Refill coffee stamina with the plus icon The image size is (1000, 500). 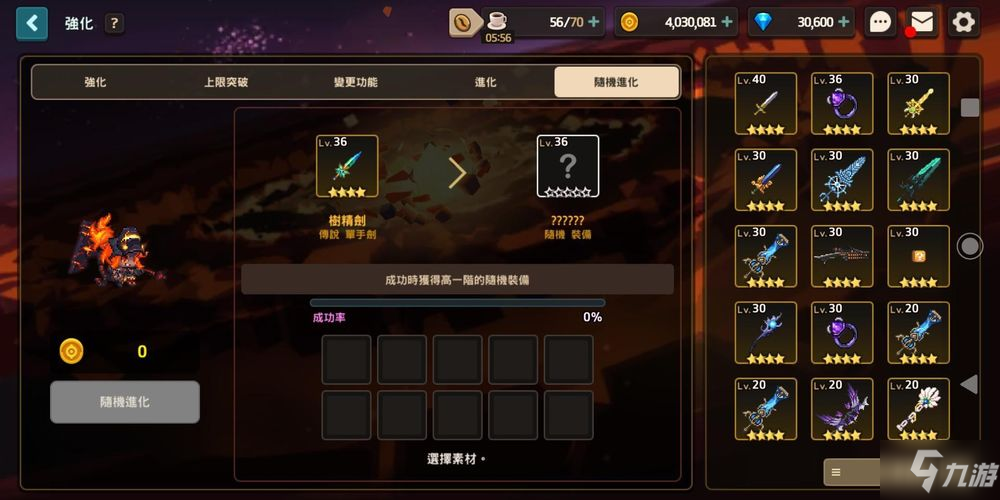(x=594, y=22)
